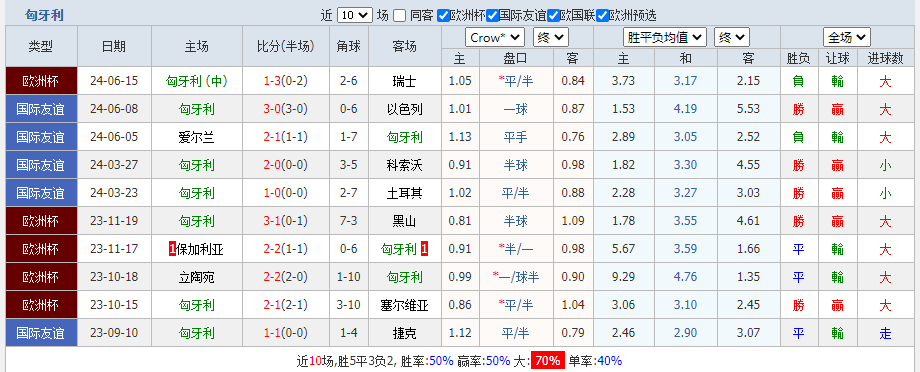The width and height of the screenshot is (920, 372).
Task: Click handicap *一/球半 in 立陶宛 row
Action: [515, 277]
